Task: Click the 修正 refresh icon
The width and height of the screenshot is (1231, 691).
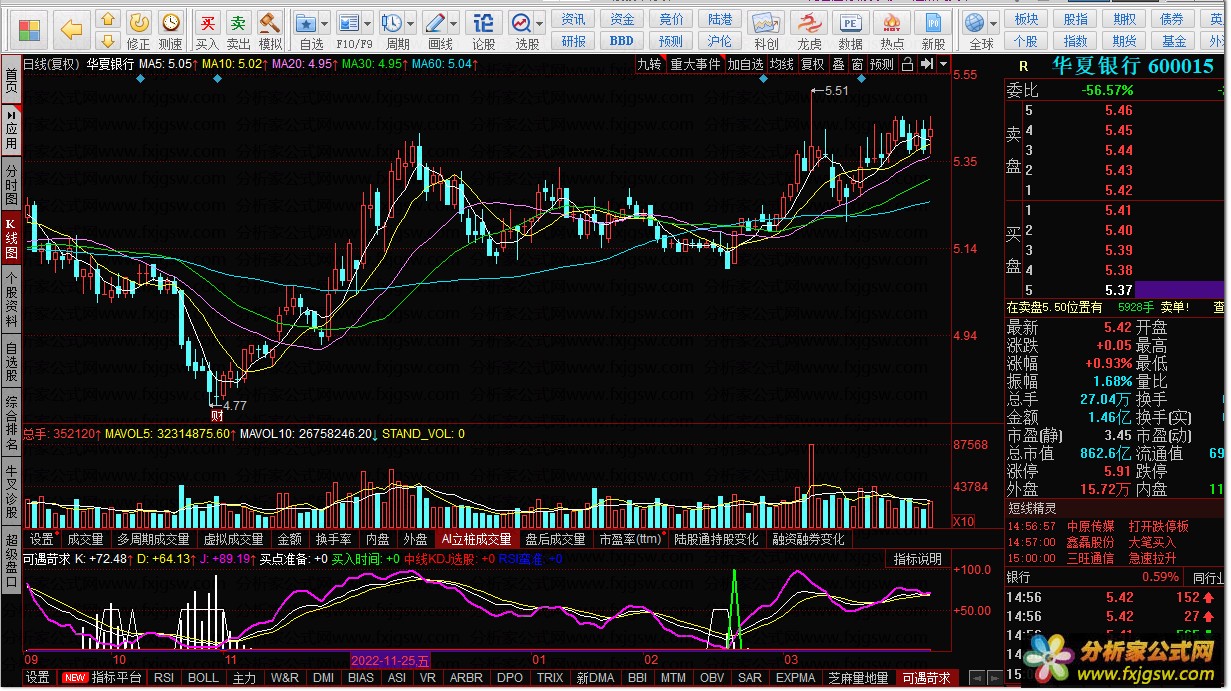Action: [x=139, y=22]
